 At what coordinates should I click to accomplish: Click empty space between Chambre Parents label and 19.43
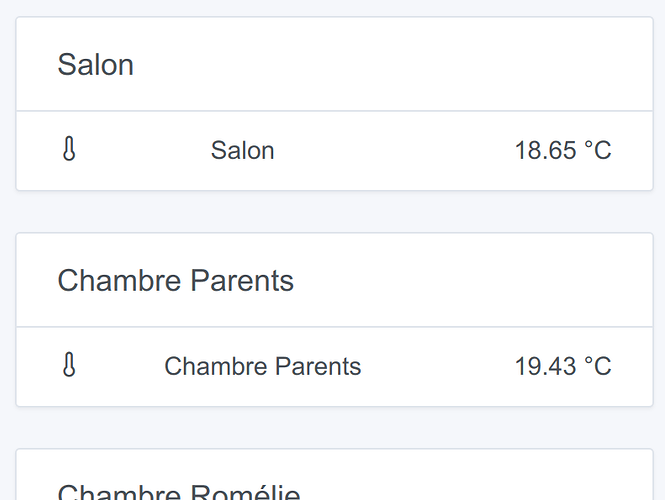[435, 367]
